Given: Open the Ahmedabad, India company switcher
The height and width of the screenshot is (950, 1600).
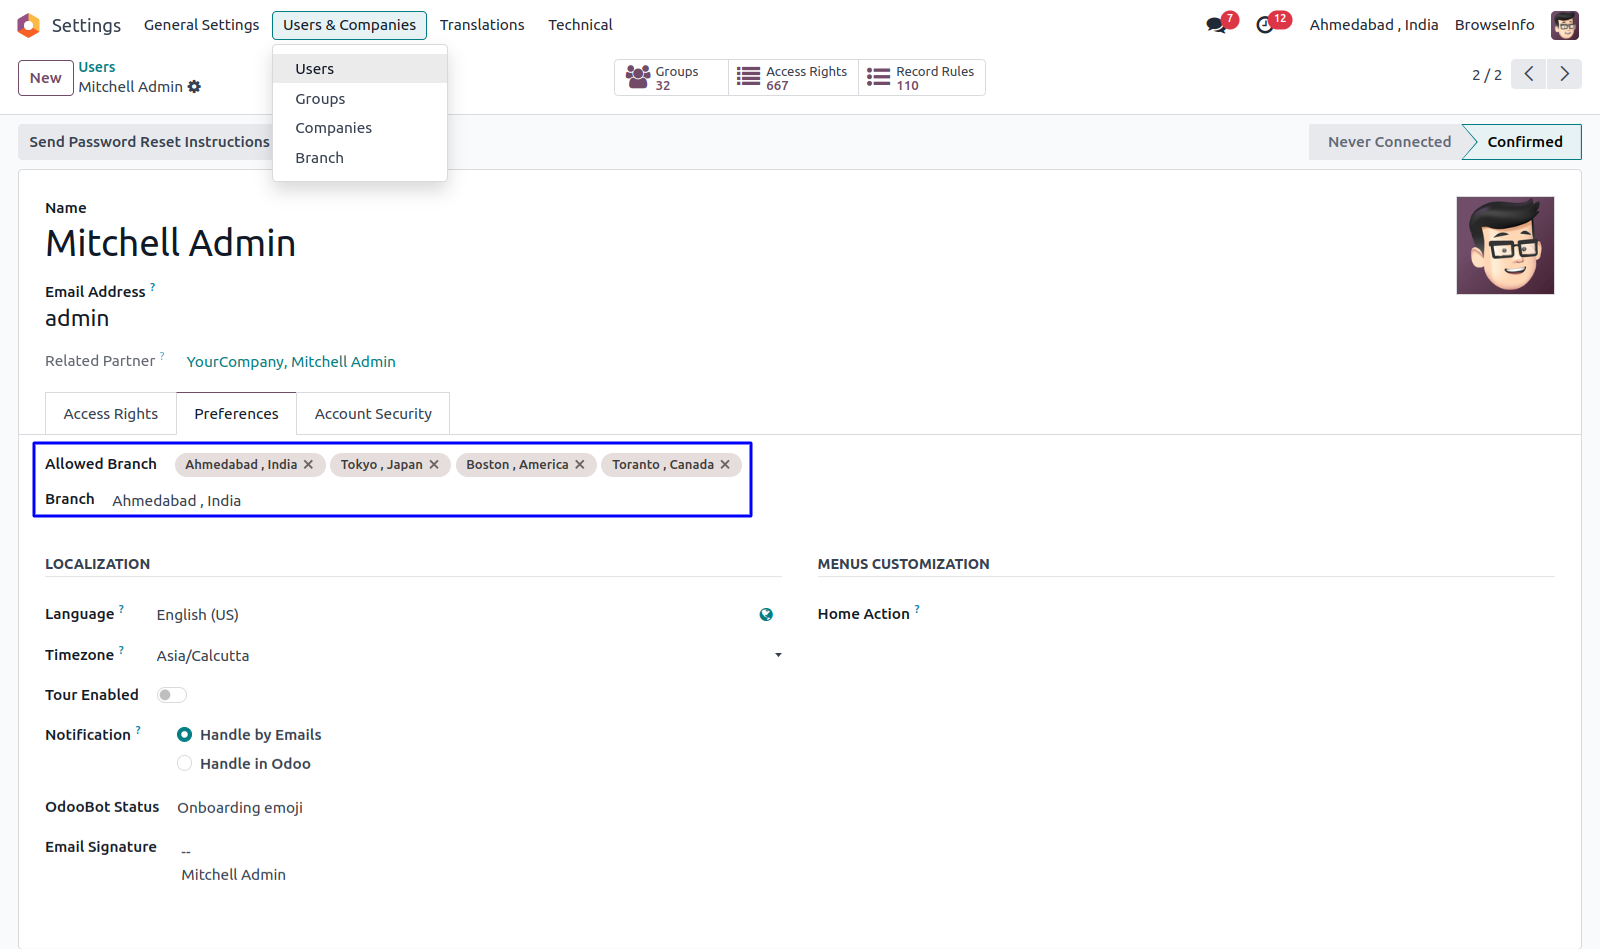Looking at the screenshot, I should [x=1373, y=25].
